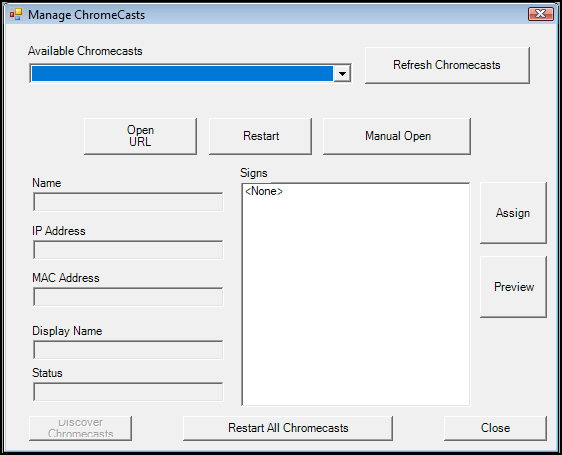Select <None> in the Signs list
Viewport: 562px width, 455px height.
point(264,191)
